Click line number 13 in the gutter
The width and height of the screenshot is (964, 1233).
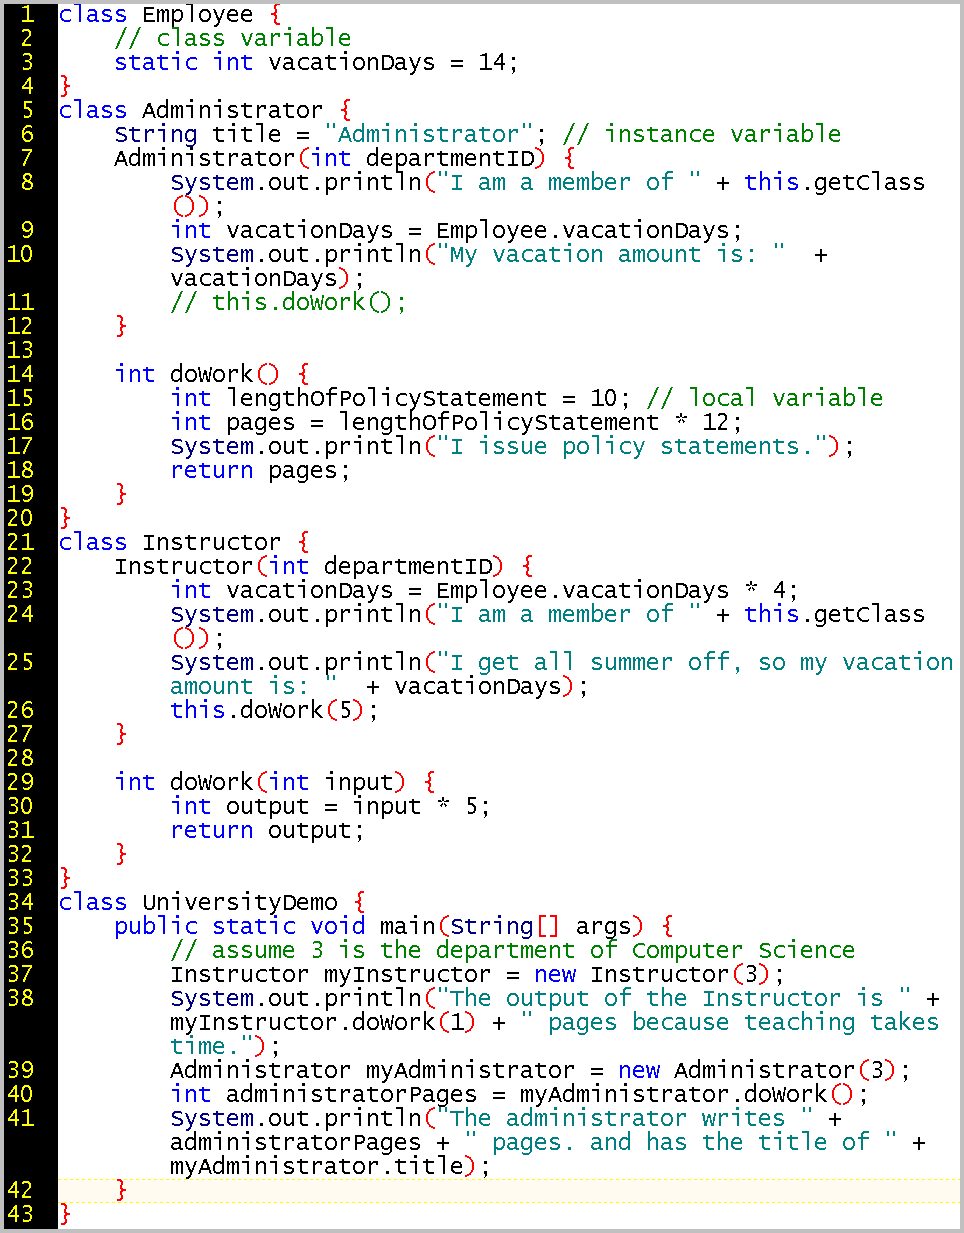(20, 351)
